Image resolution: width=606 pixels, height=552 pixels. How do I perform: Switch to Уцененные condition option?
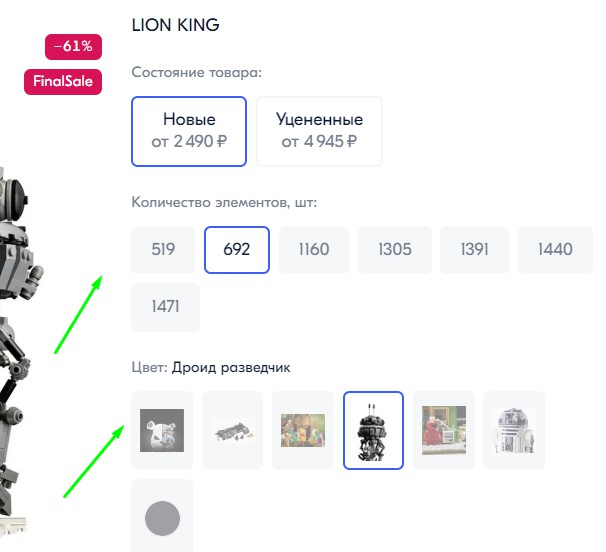pos(319,130)
